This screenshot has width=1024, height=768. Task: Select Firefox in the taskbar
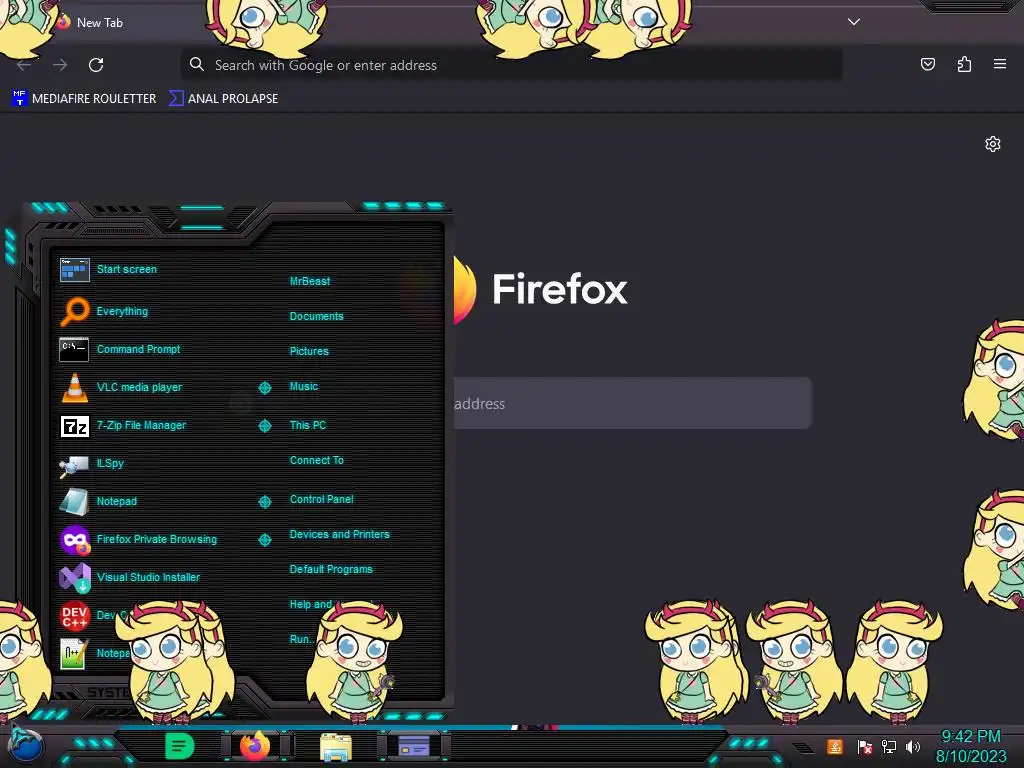click(255, 746)
